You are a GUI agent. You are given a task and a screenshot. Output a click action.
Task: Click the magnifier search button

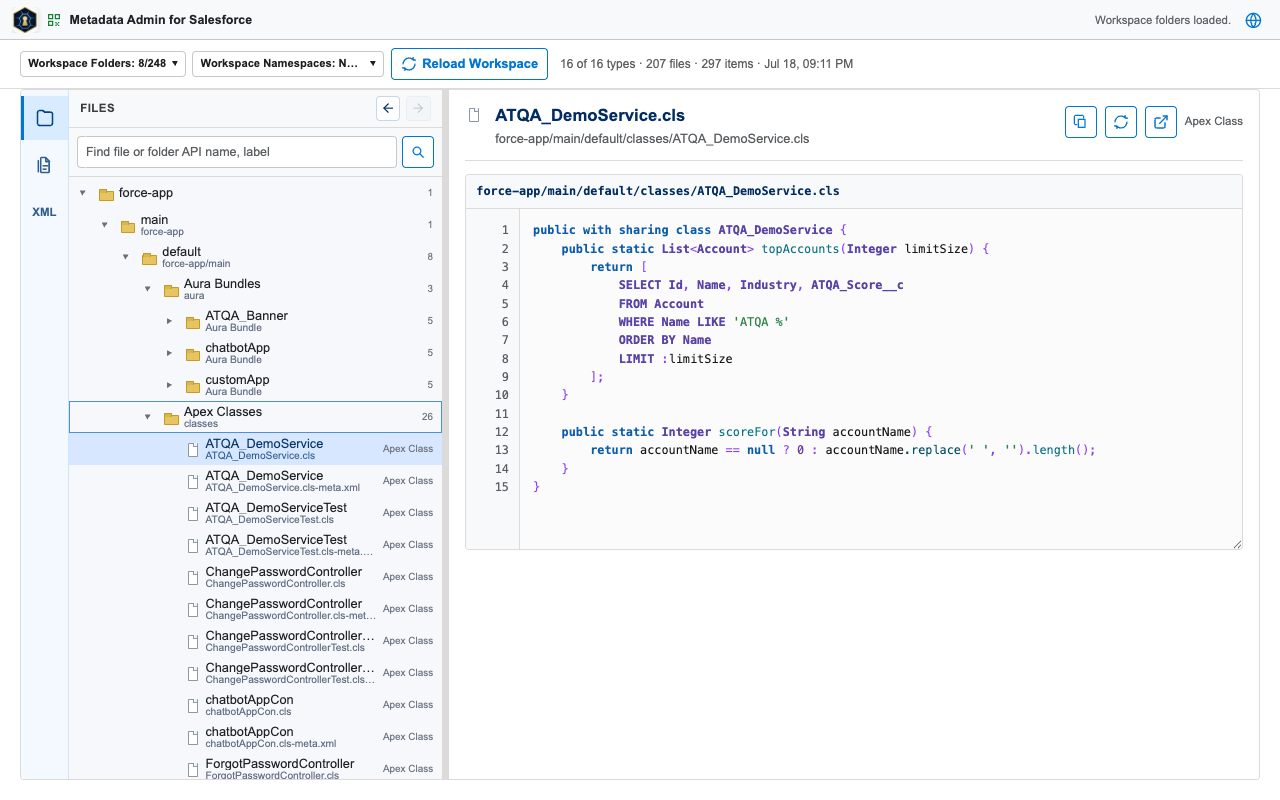pos(418,152)
